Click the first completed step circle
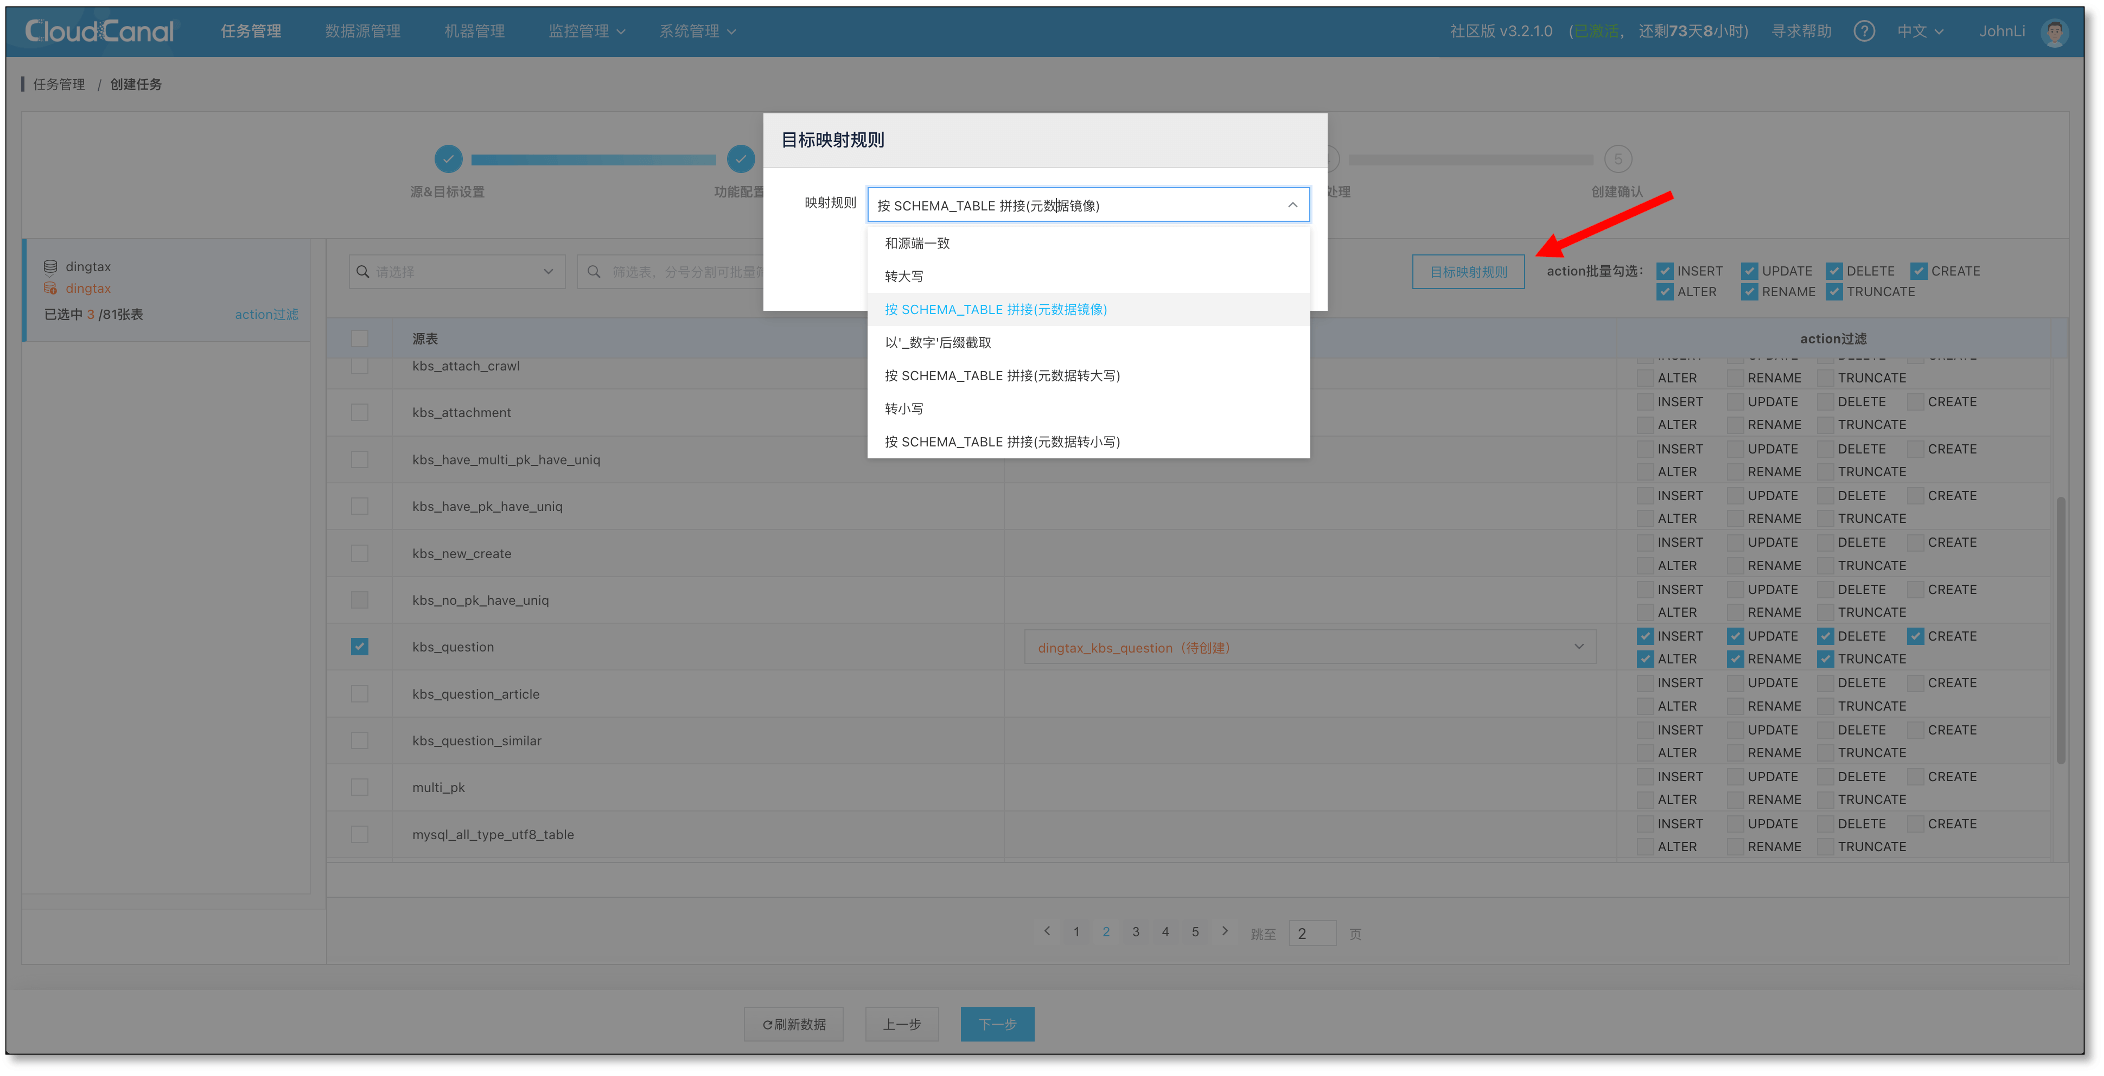This screenshot has height=1076, width=2104. pyautogui.click(x=448, y=159)
